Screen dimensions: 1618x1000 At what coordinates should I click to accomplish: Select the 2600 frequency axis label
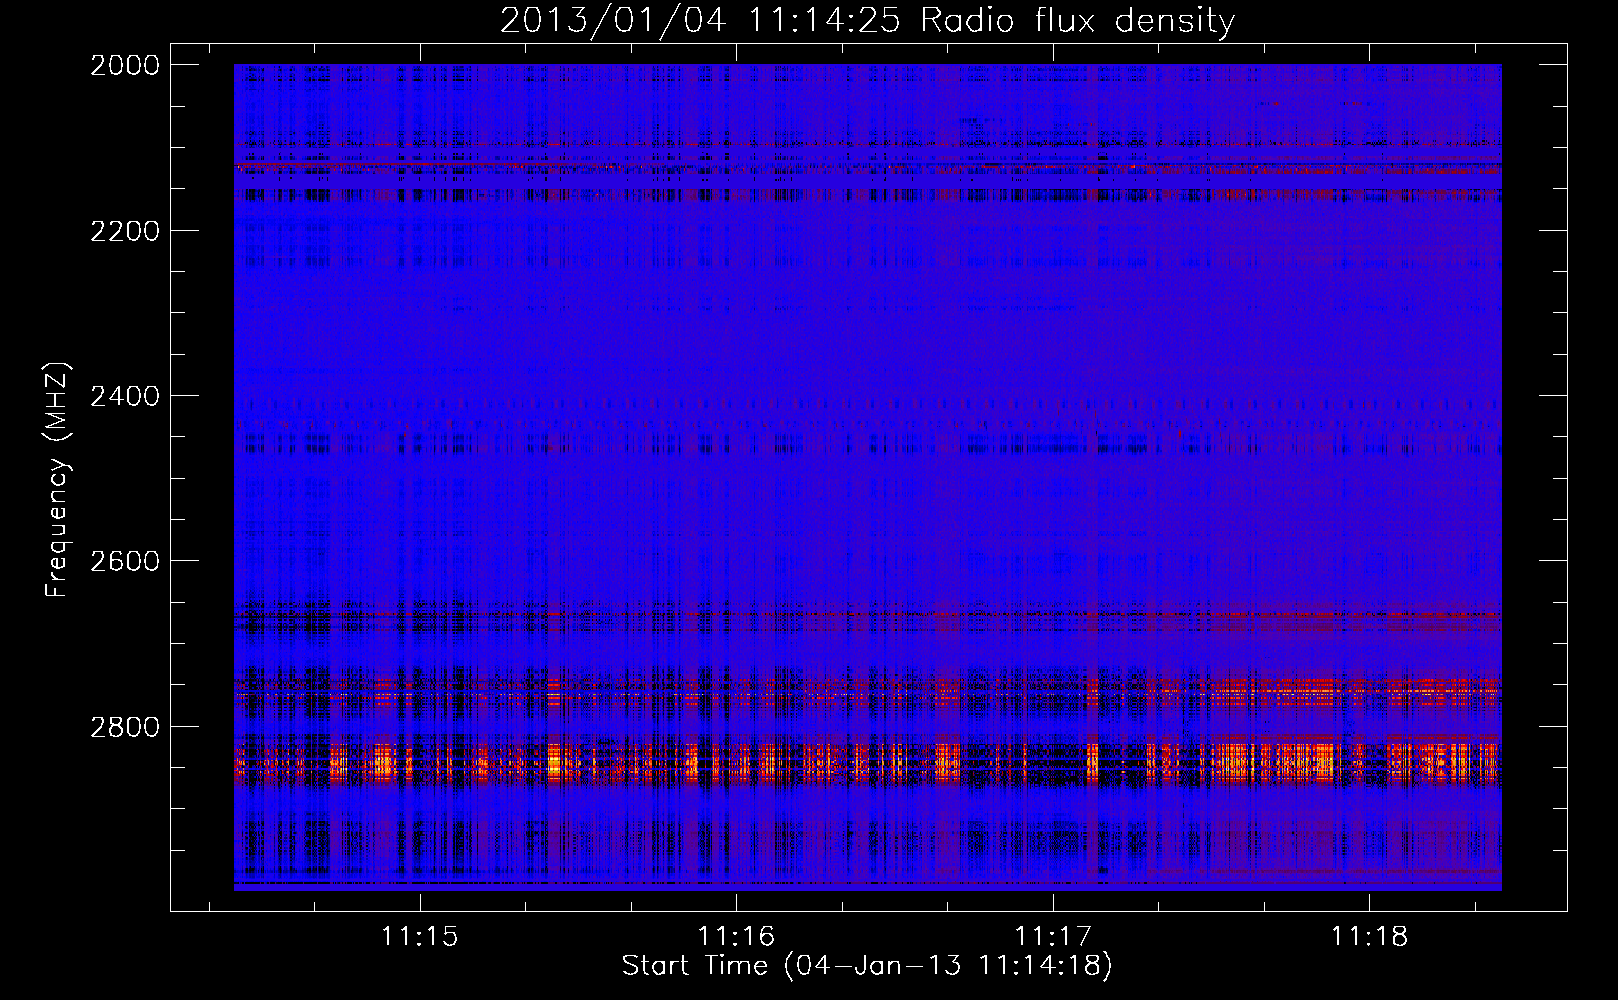(125, 561)
